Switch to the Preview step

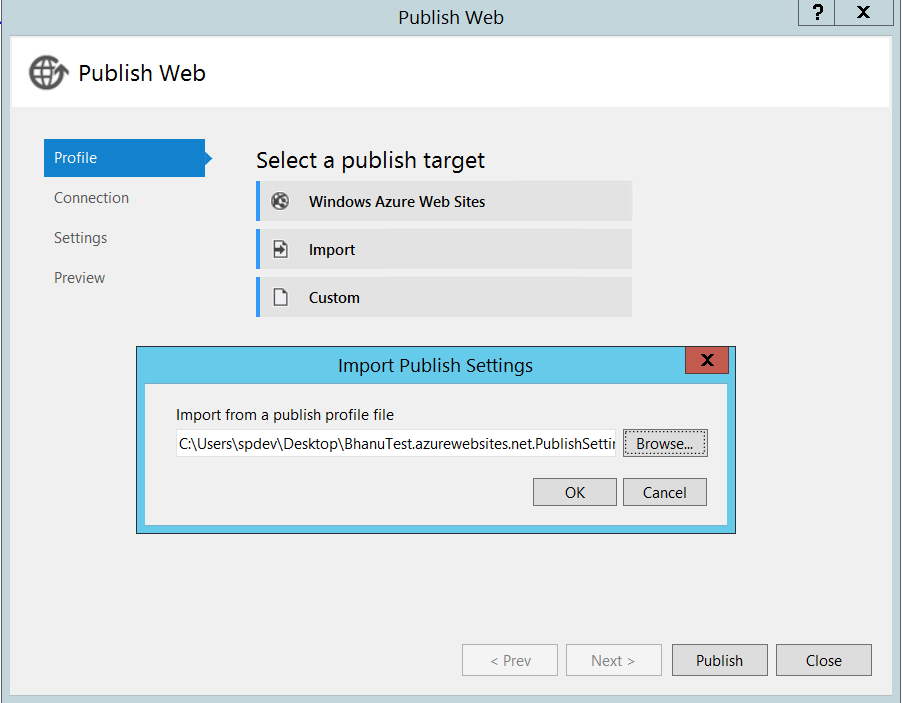point(79,278)
